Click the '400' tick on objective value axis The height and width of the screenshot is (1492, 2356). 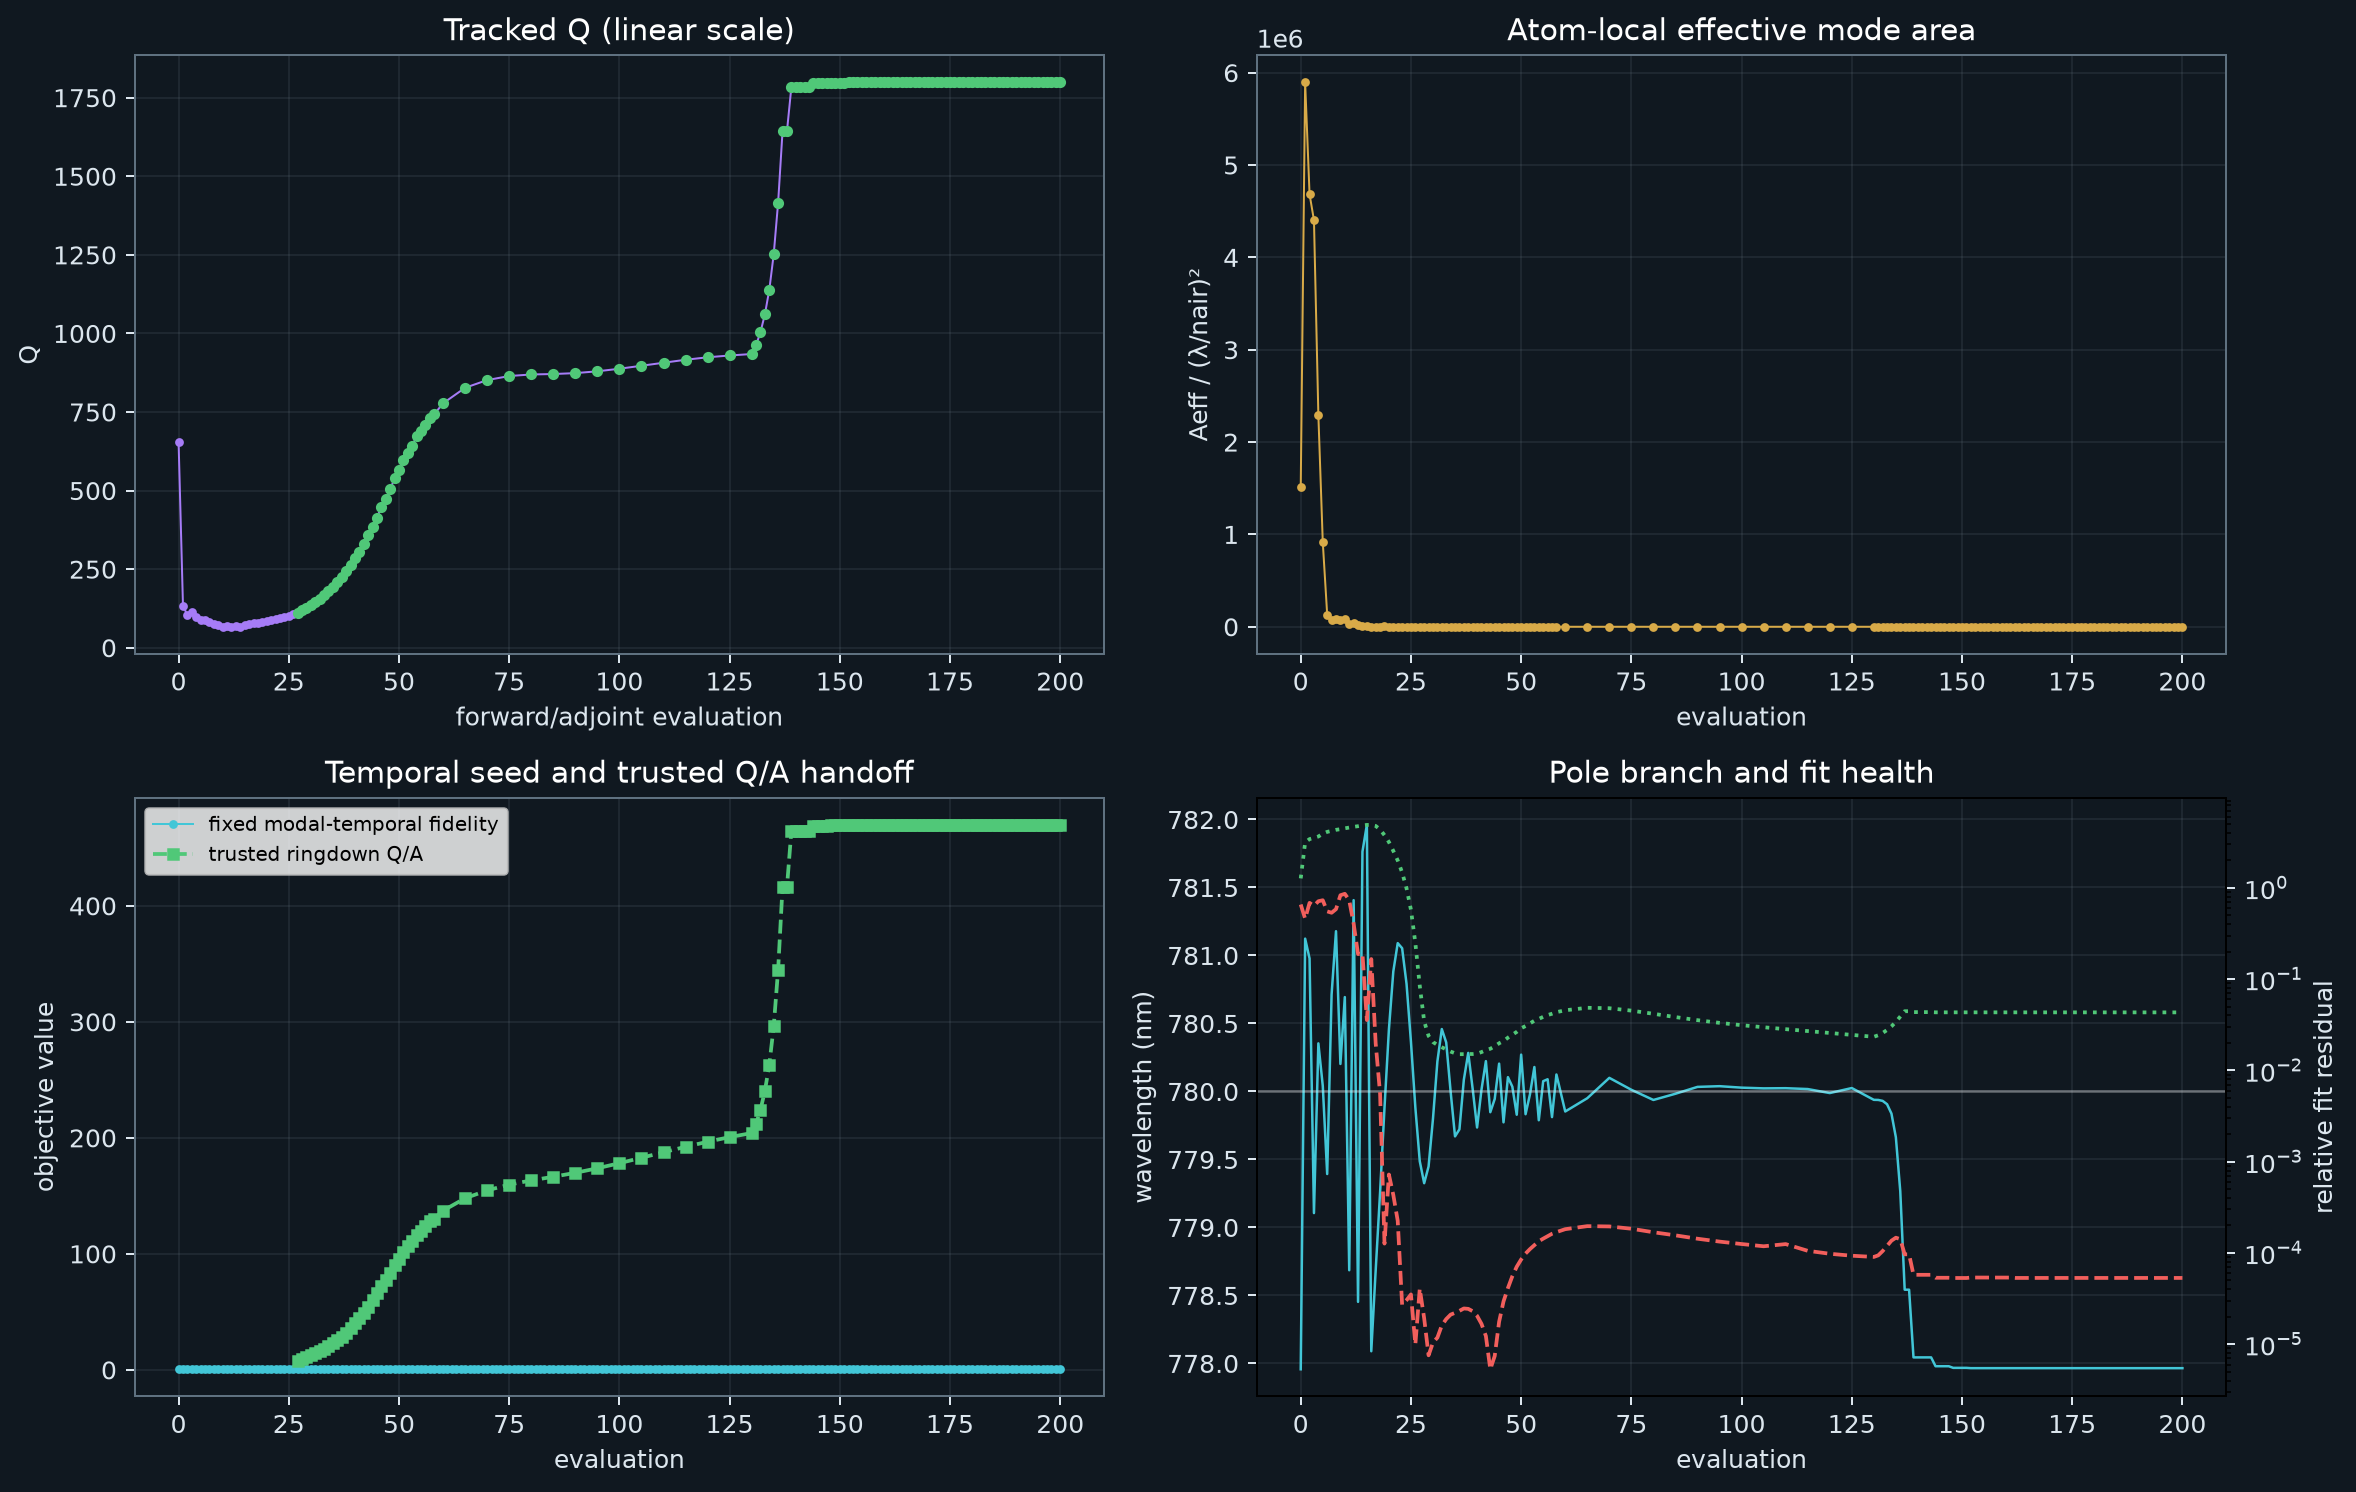(x=93, y=906)
